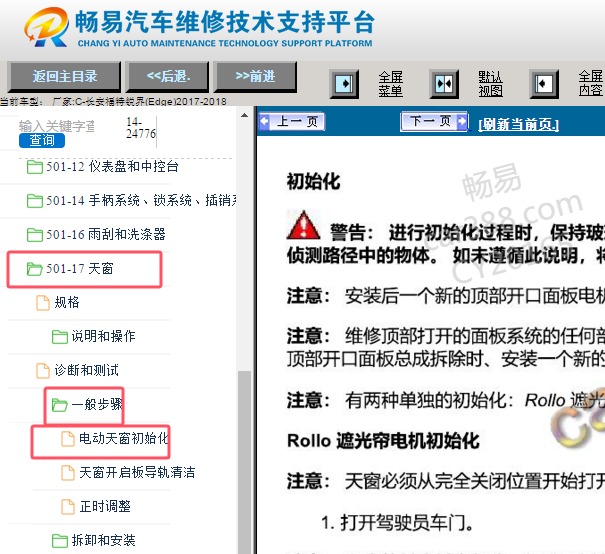Expand the 说明和操作 folder
The width and height of the screenshot is (605, 554).
103,336
